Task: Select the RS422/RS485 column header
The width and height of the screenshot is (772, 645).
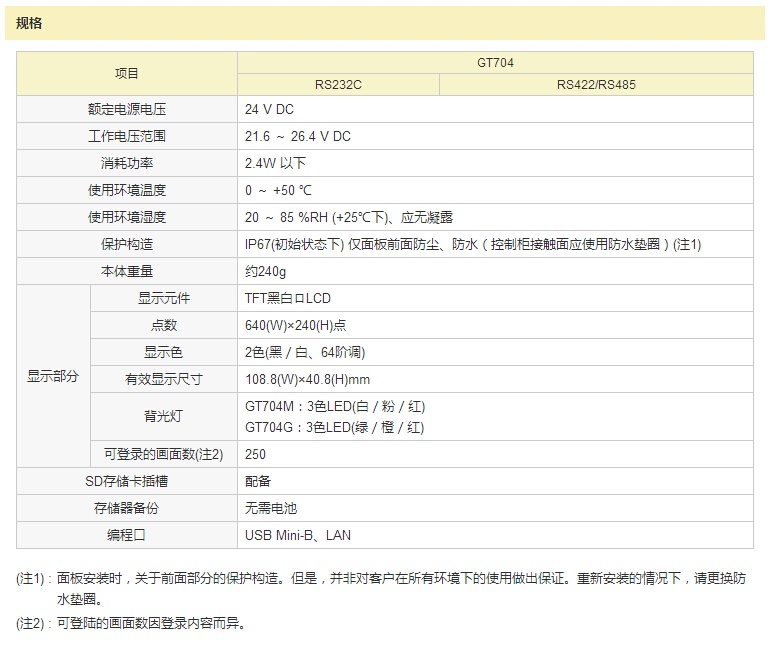Action: (x=595, y=85)
